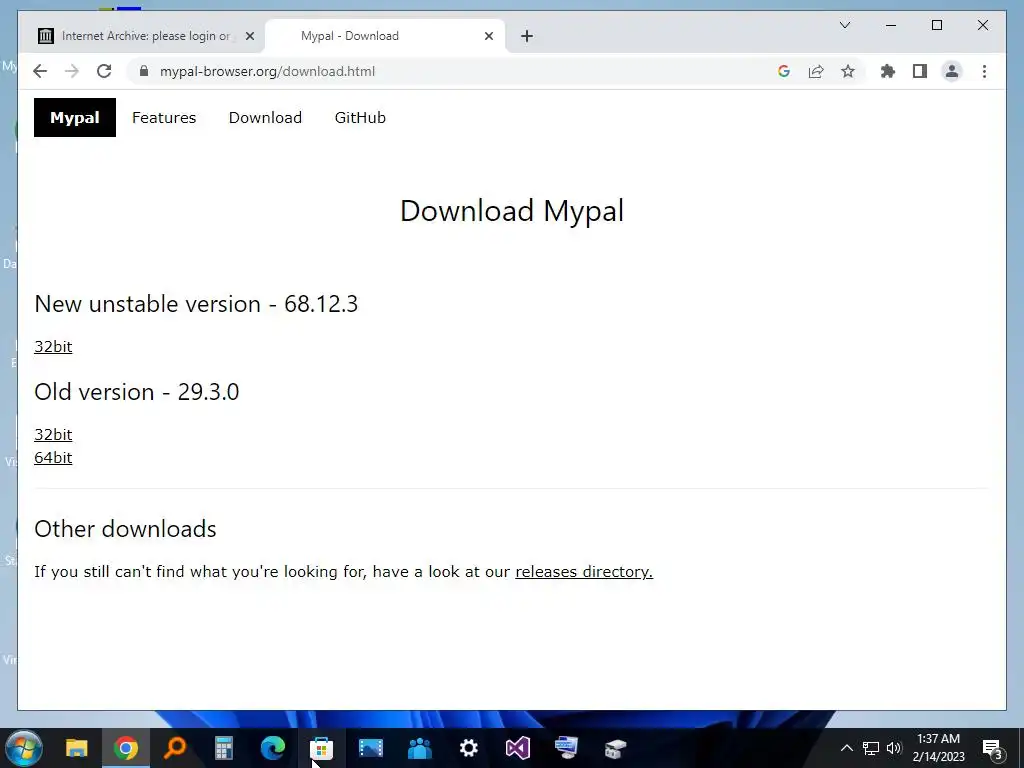Maximize the Chrome window

tap(936, 25)
